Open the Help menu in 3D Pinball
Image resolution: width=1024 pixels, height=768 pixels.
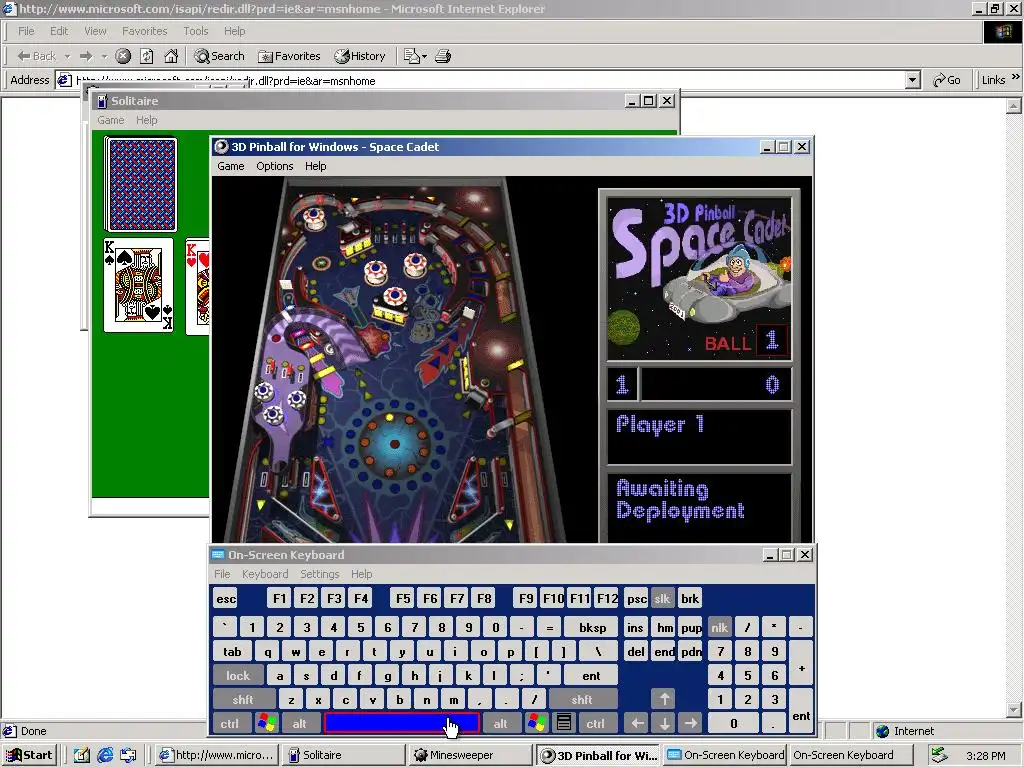(x=315, y=166)
